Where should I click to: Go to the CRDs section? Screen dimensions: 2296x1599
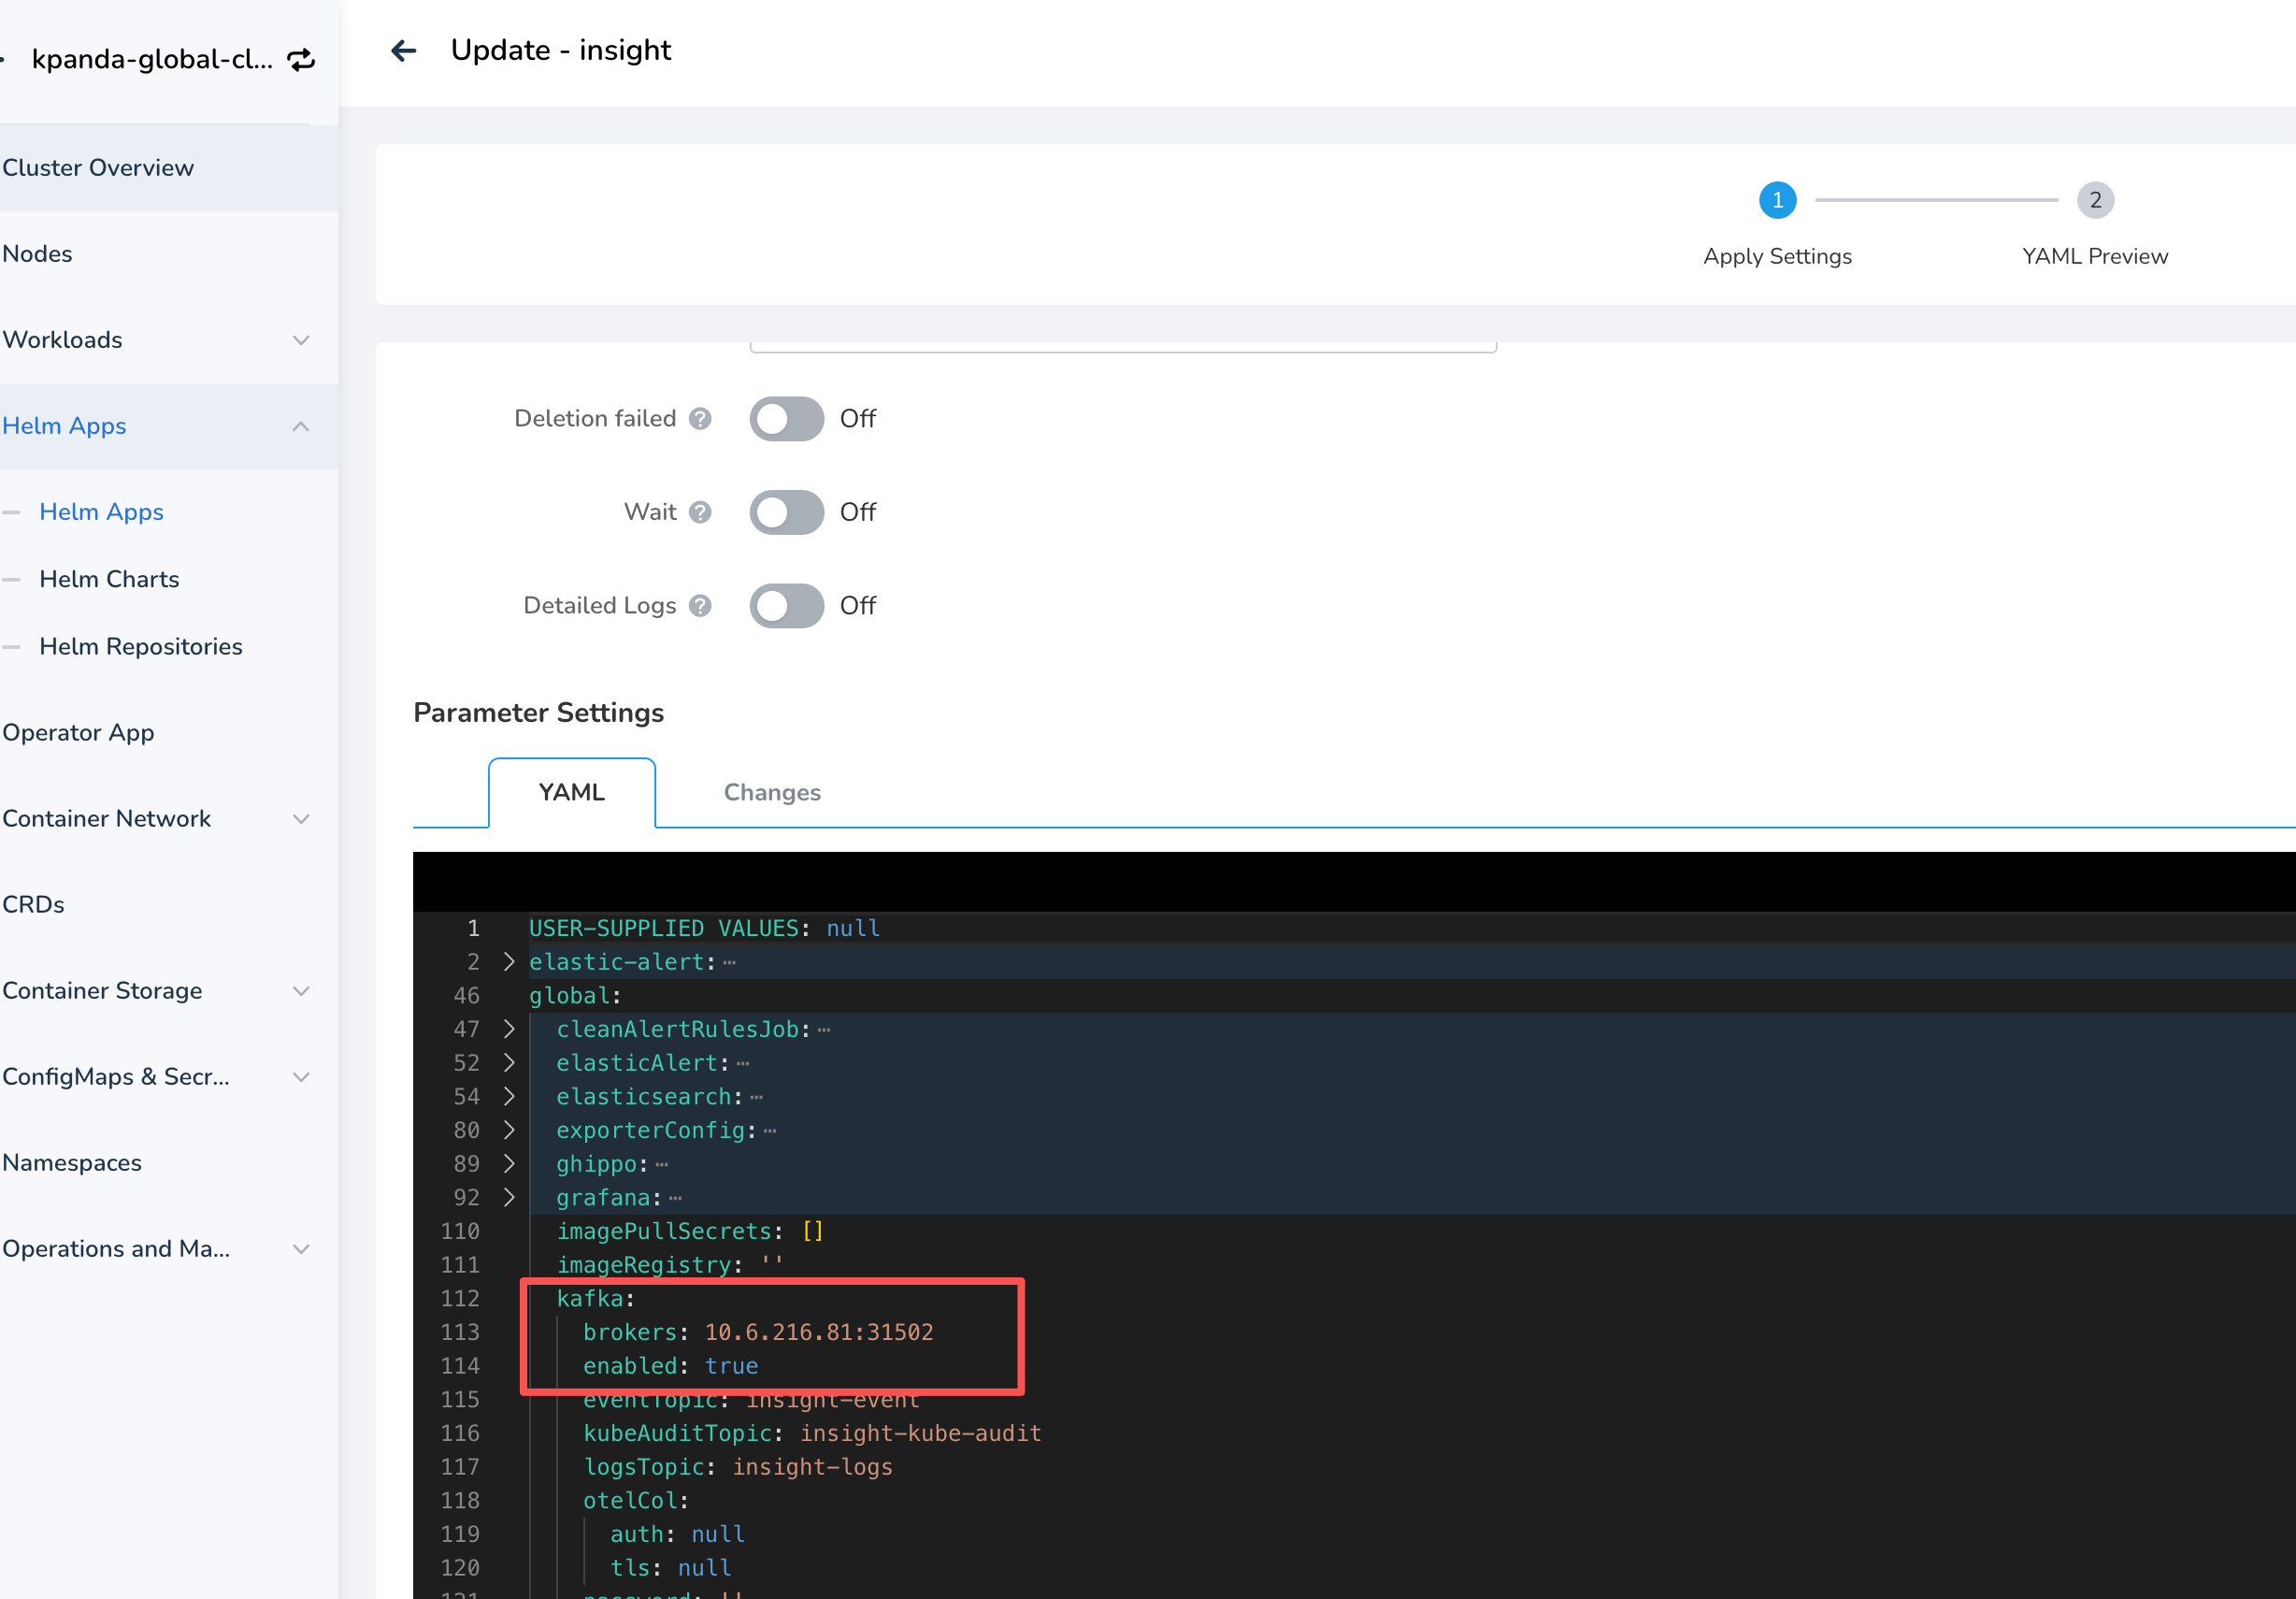[x=34, y=904]
